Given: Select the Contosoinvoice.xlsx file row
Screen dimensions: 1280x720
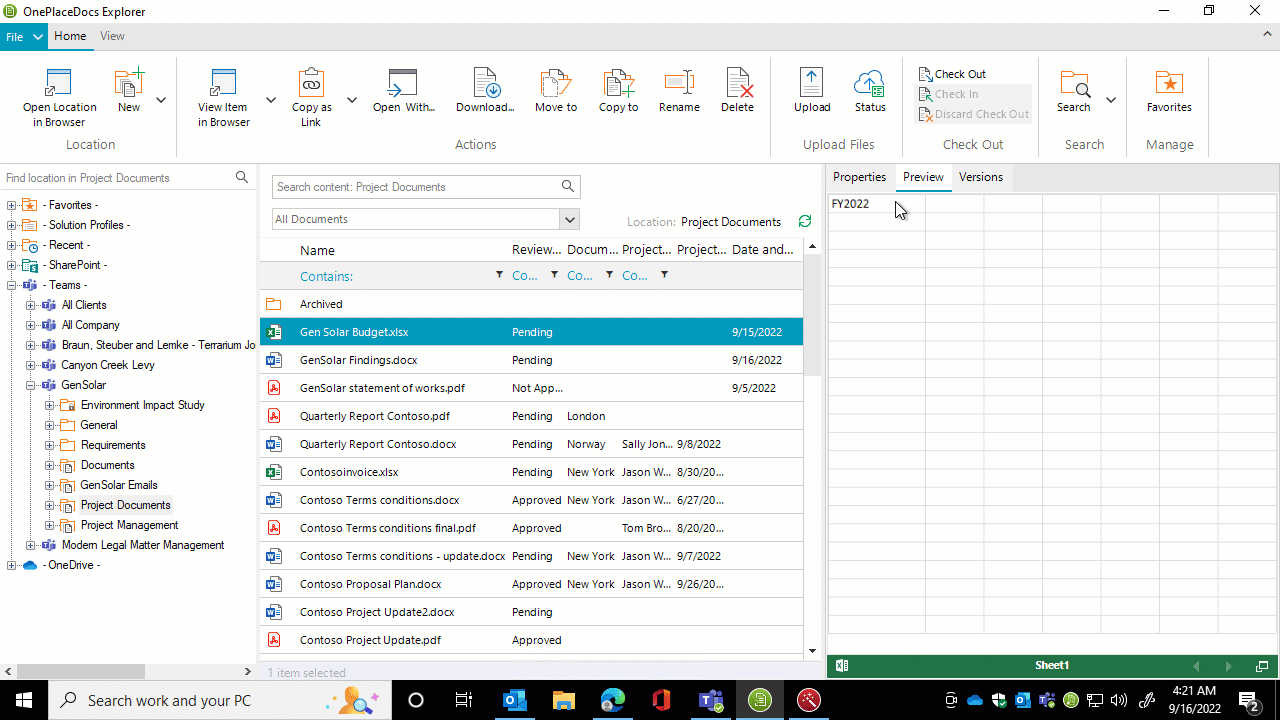Looking at the screenshot, I should [x=531, y=472].
